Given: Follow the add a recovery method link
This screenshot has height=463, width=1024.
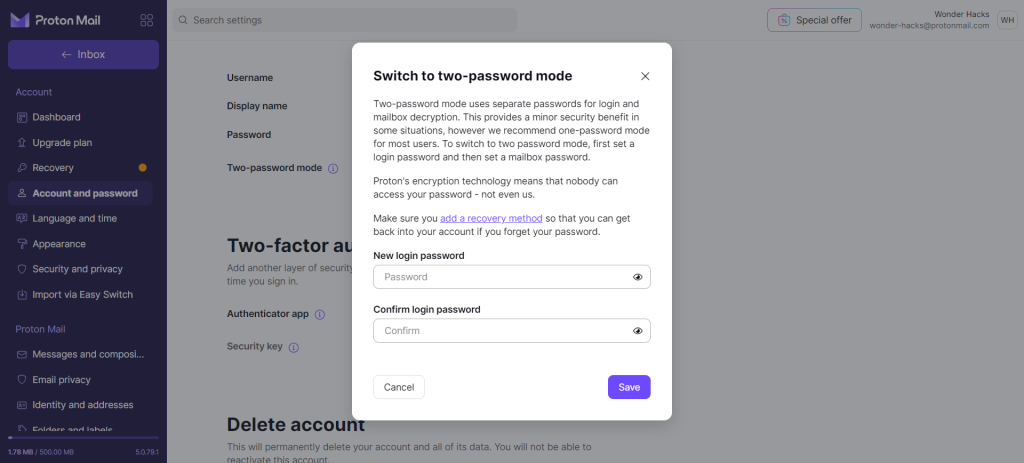Looking at the screenshot, I should click(491, 218).
